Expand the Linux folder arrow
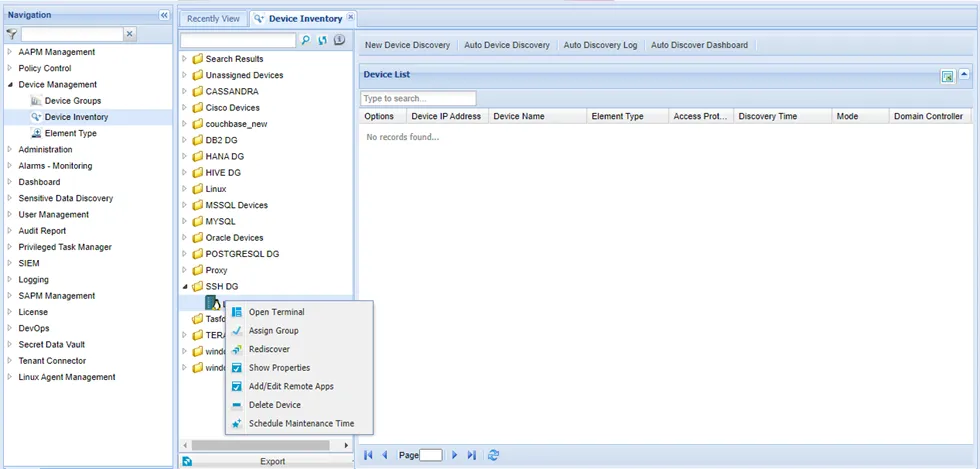980x469 pixels. (x=184, y=189)
